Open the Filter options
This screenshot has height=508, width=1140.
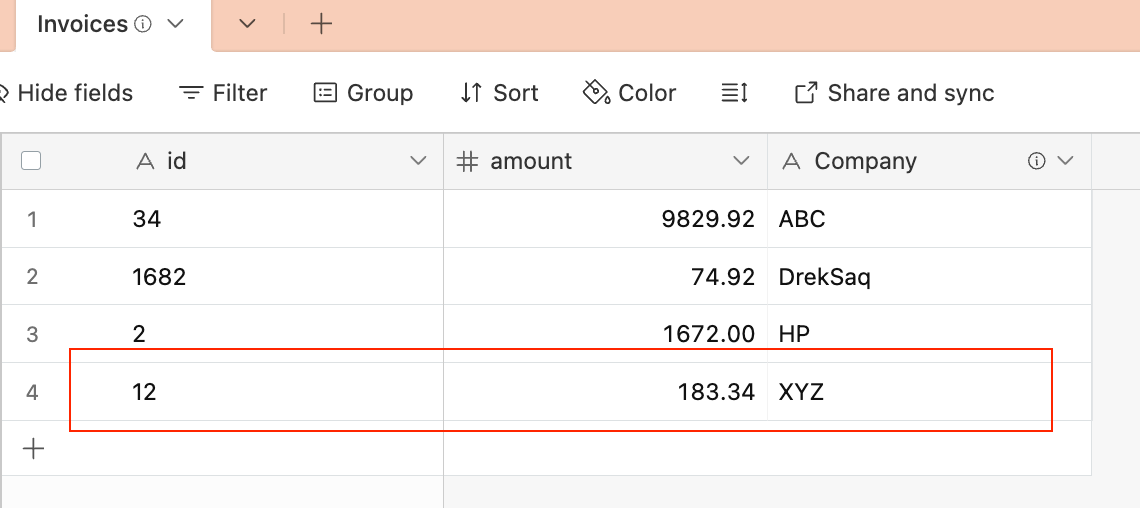tap(223, 93)
